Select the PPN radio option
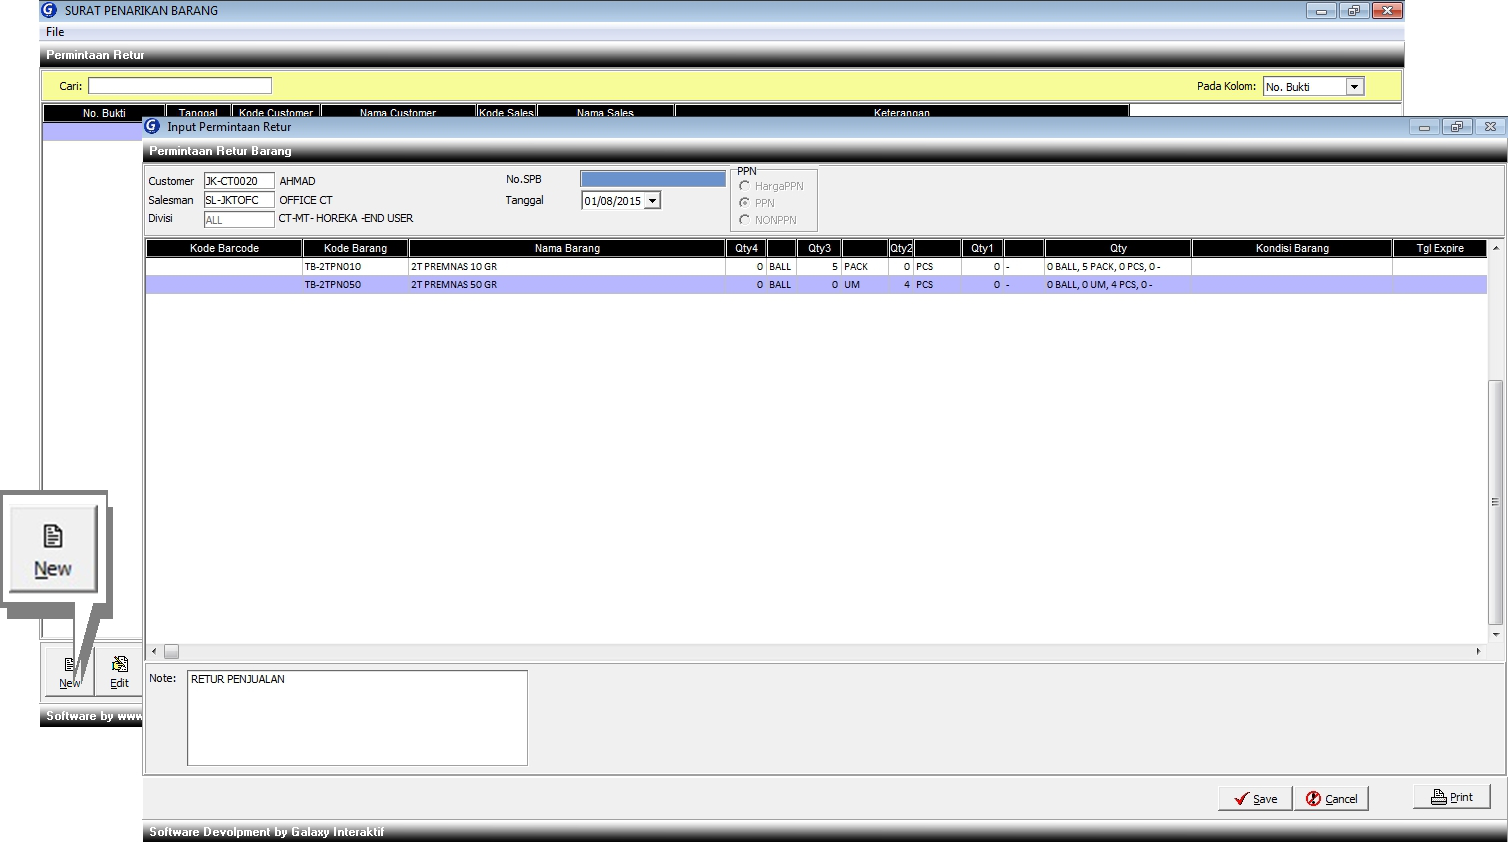Image resolution: width=1508 pixels, height=842 pixels. point(745,203)
